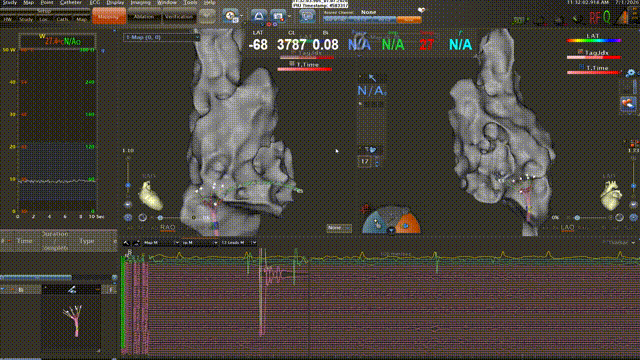Viewport: 640px width, 360px height.
Task: Click the catheter thumbnail in bottom-left panel
Action: (71, 320)
